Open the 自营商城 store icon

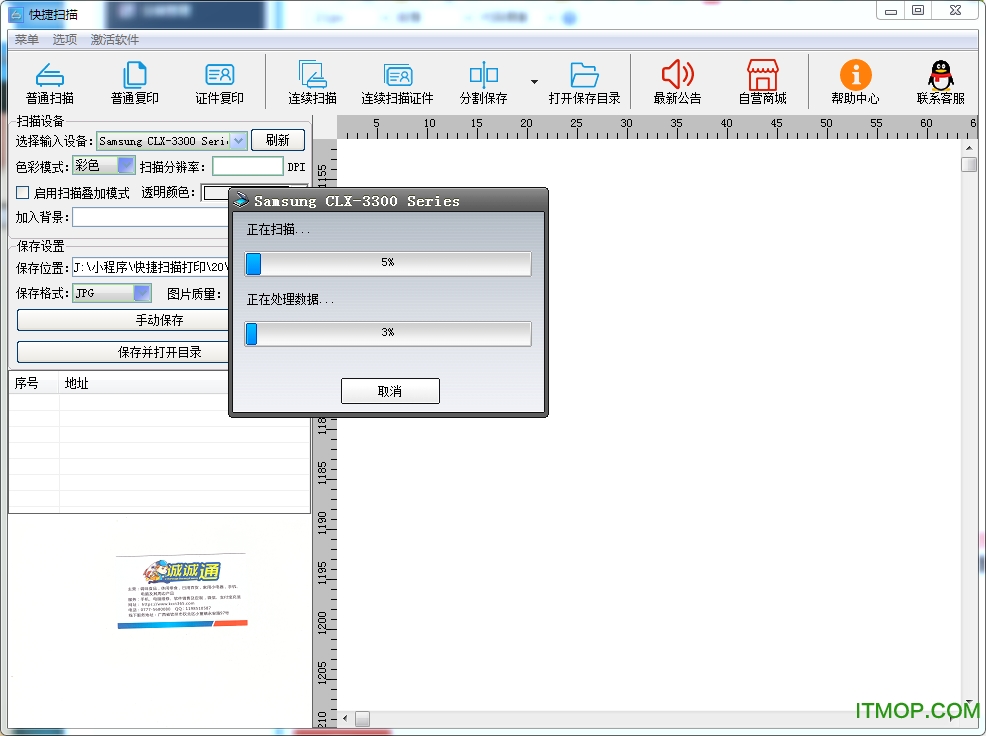(762, 75)
